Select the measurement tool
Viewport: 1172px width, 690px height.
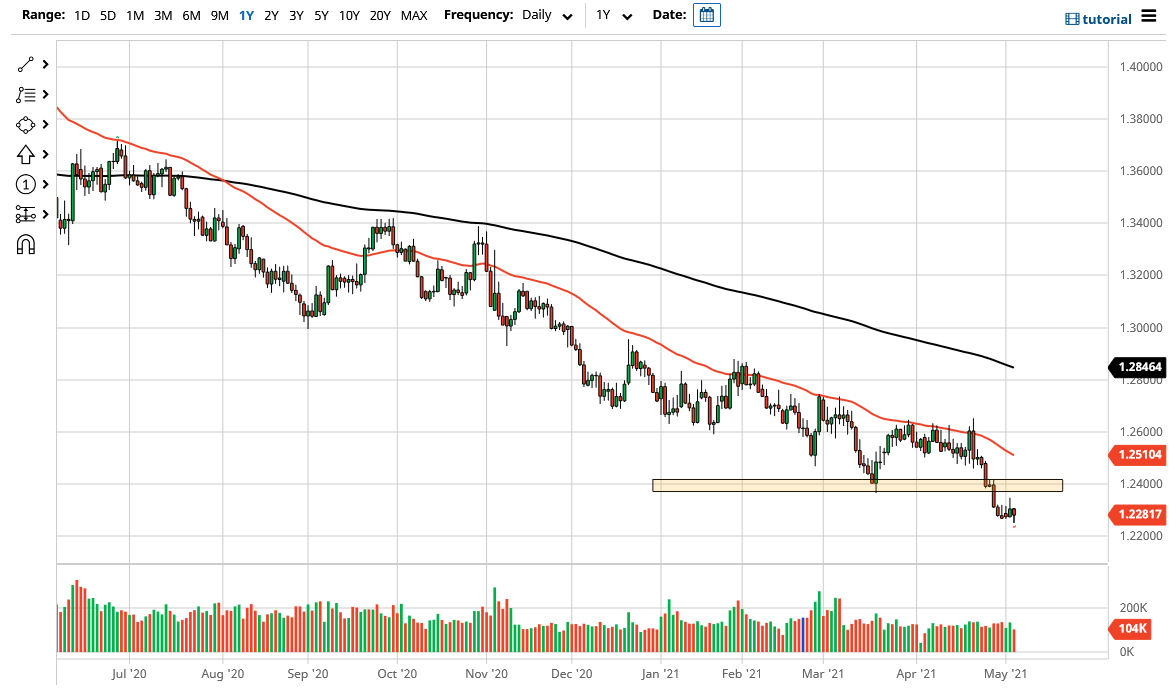point(27,214)
